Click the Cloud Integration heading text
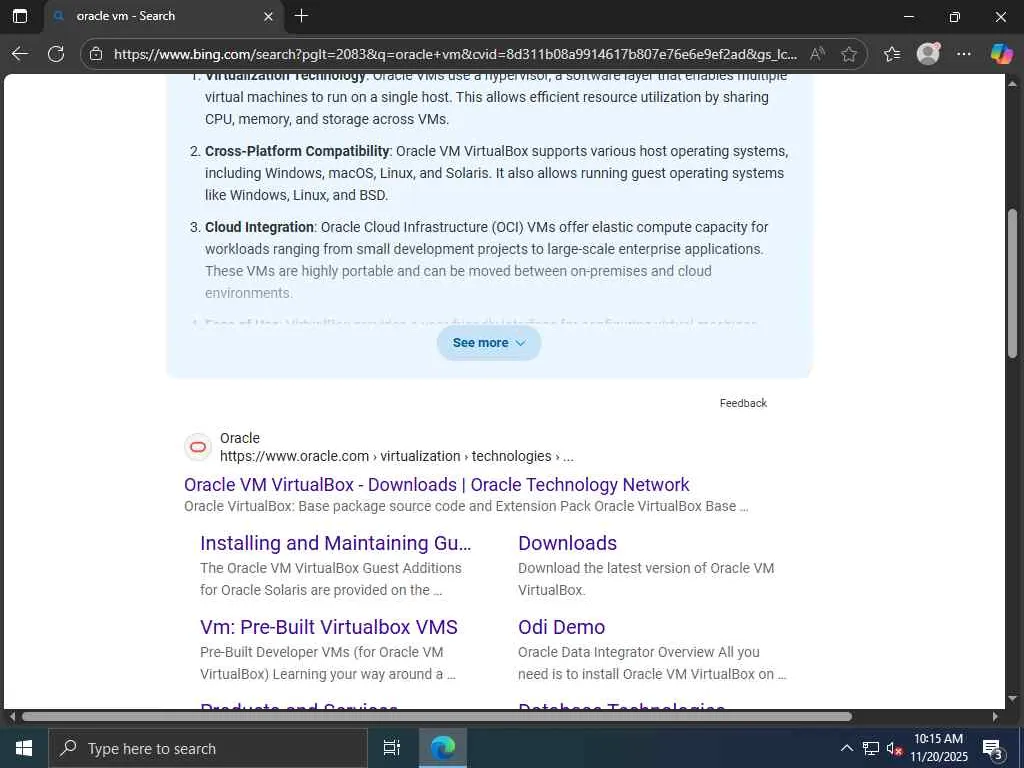 point(259,227)
